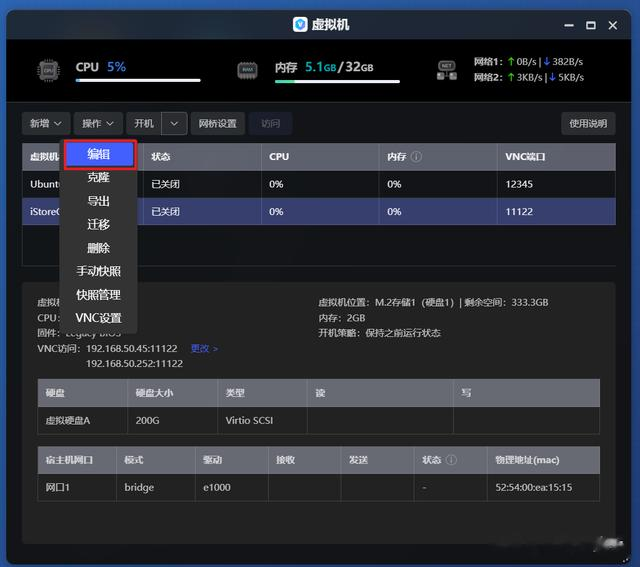The image size is (640, 567).
Task: Click the virtual machine app logo icon
Action: [300, 24]
